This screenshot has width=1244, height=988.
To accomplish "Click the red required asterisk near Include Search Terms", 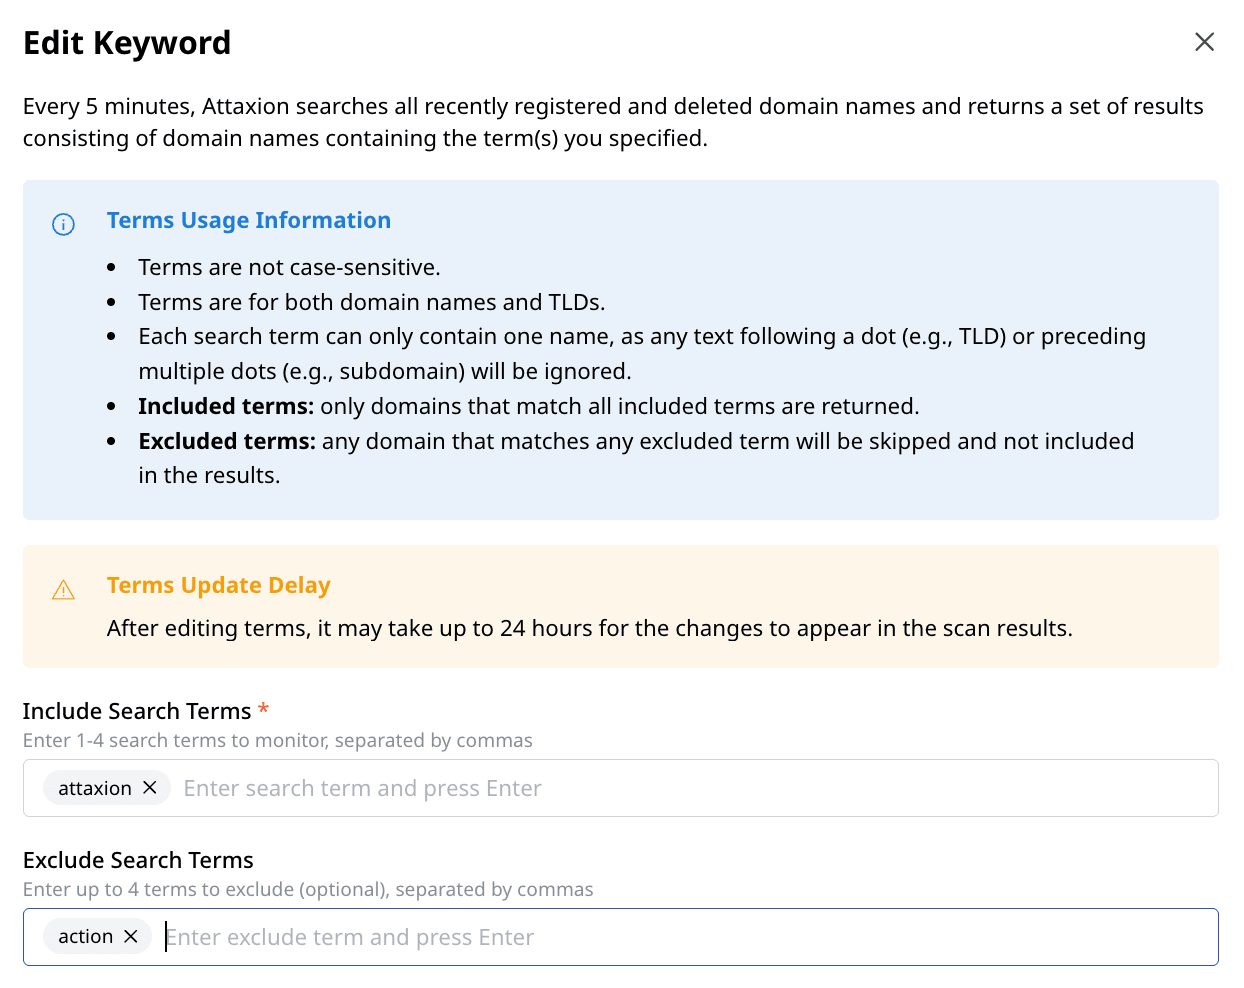I will [x=264, y=708].
